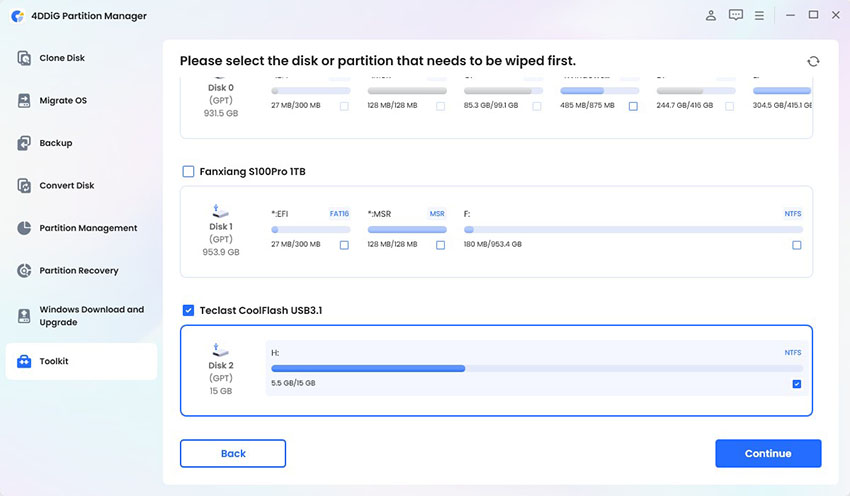Screen dimensions: 850x496
Task: Click the Convert Disk sidebar icon
Action: (x=25, y=186)
